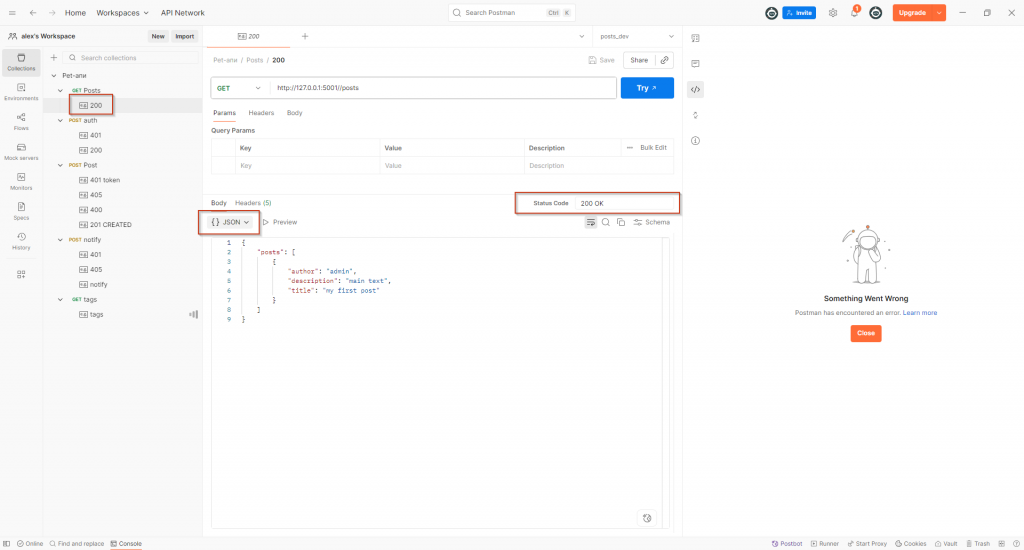The image size is (1024, 550).
Task: Collapse the GET tags request
Action: (60, 299)
